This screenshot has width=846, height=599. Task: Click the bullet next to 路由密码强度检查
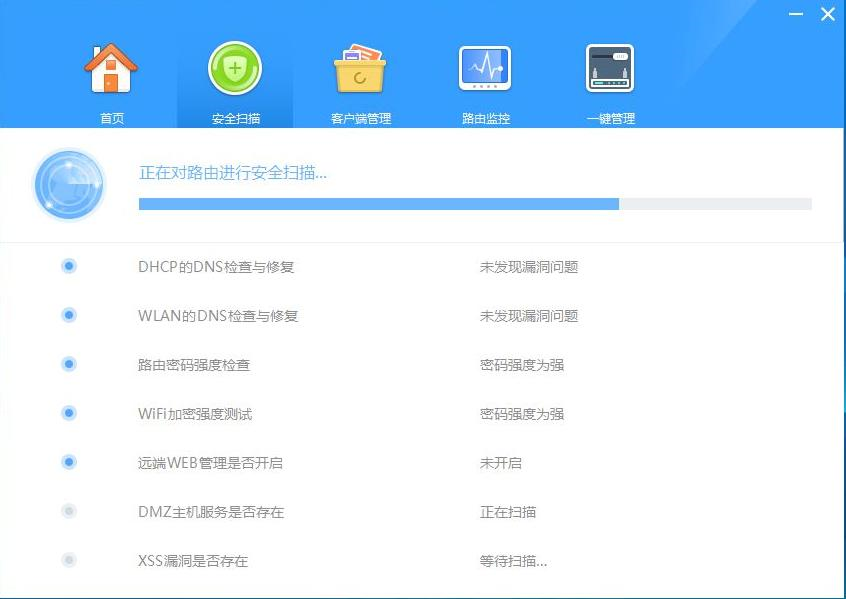[x=69, y=364]
